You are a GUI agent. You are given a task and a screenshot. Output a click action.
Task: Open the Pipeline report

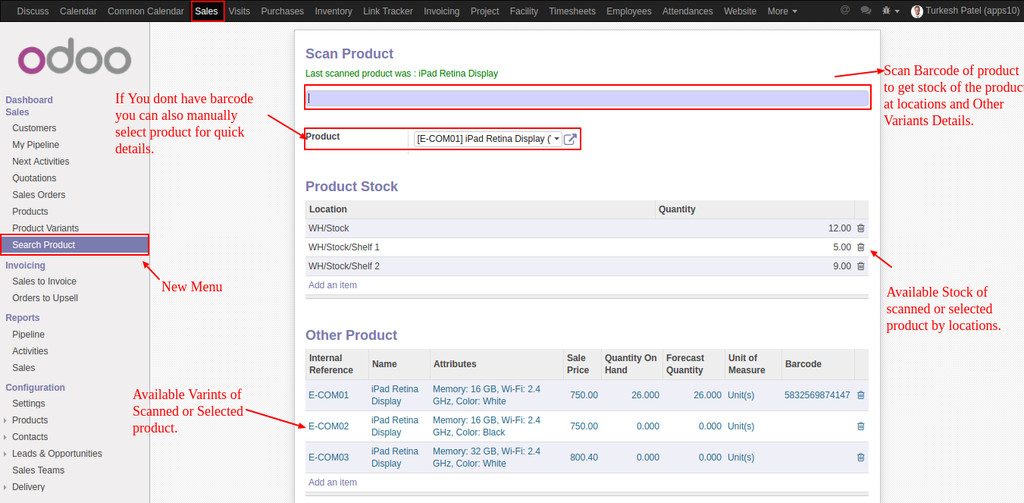coord(29,334)
